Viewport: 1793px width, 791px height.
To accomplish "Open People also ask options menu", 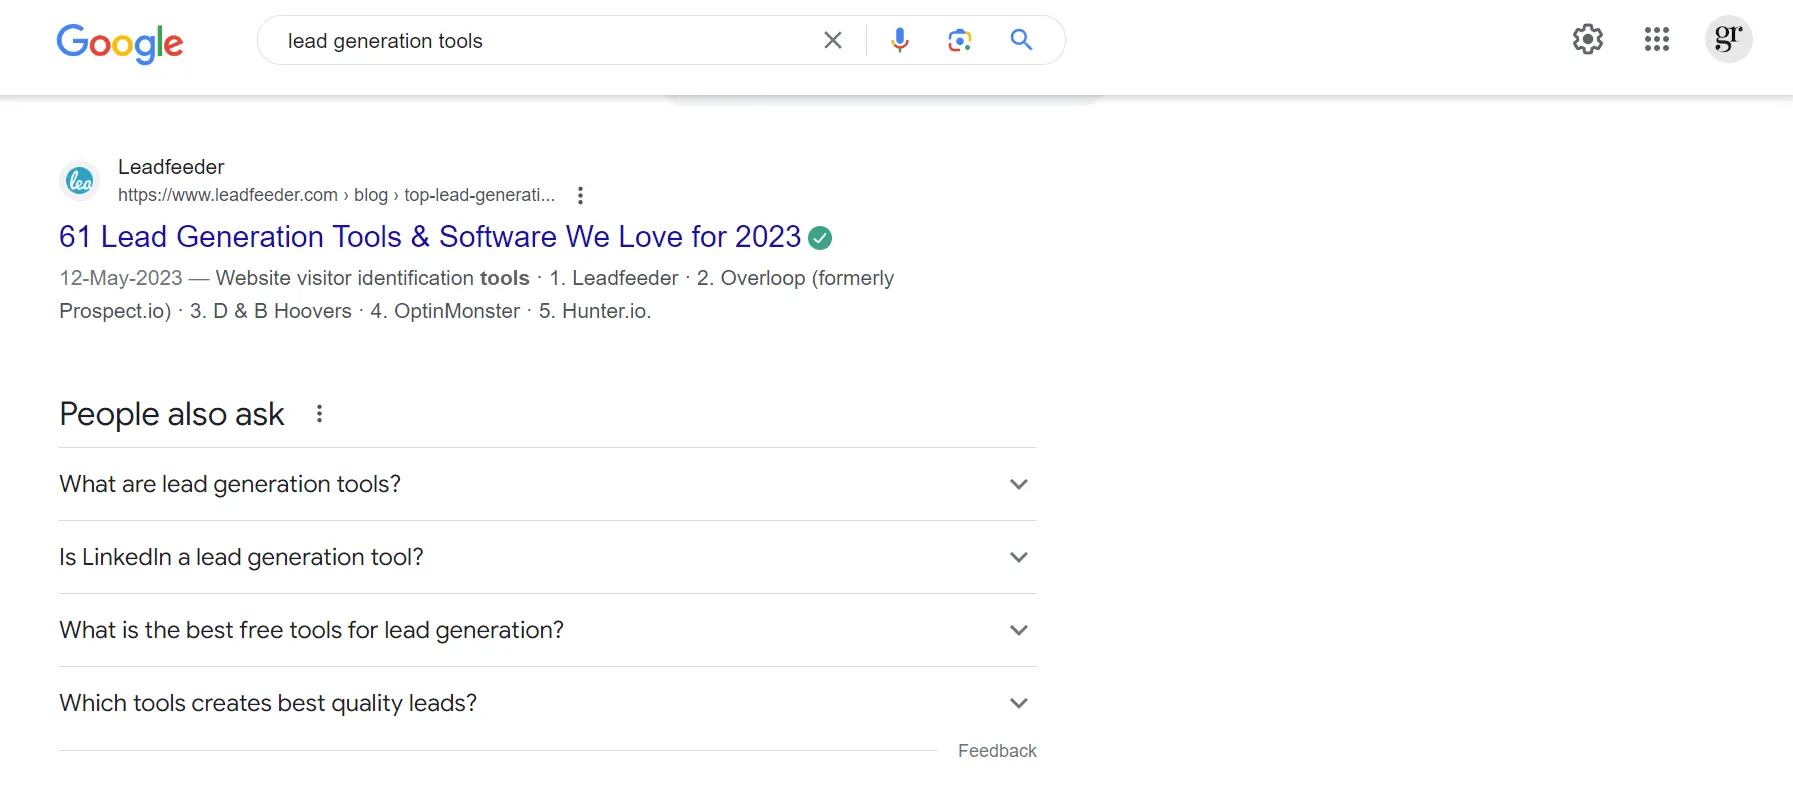I will (319, 414).
